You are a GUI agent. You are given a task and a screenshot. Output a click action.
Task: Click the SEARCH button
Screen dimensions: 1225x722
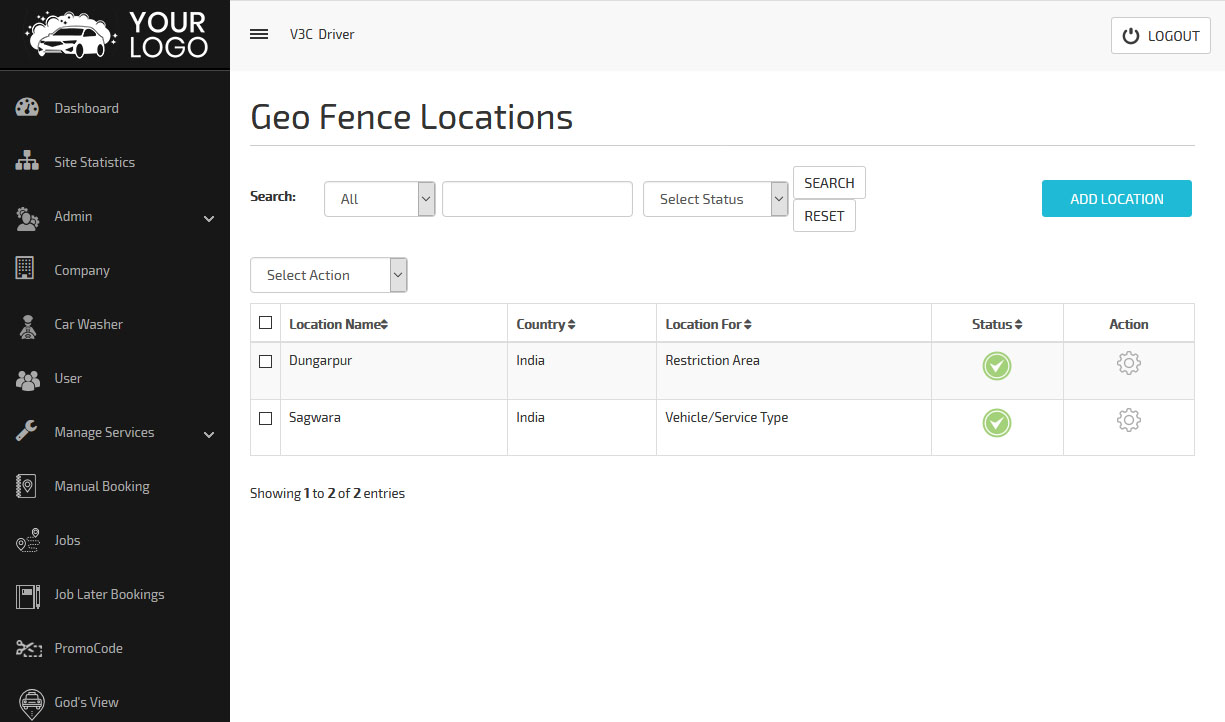click(x=829, y=183)
